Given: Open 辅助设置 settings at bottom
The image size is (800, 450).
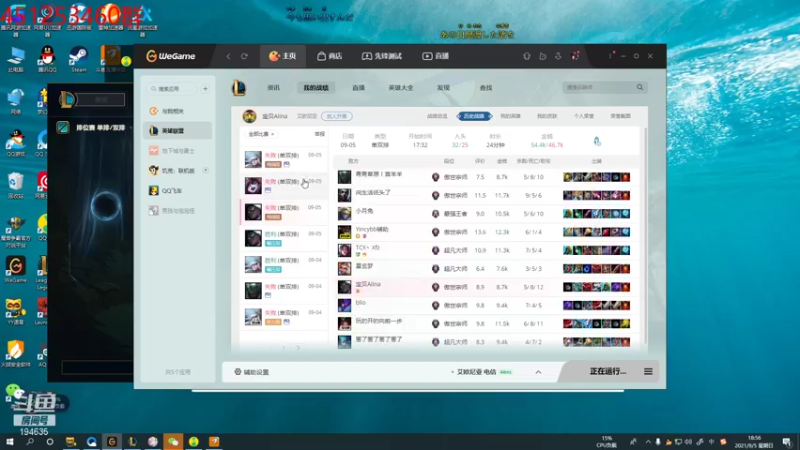Looking at the screenshot, I should [x=252, y=372].
